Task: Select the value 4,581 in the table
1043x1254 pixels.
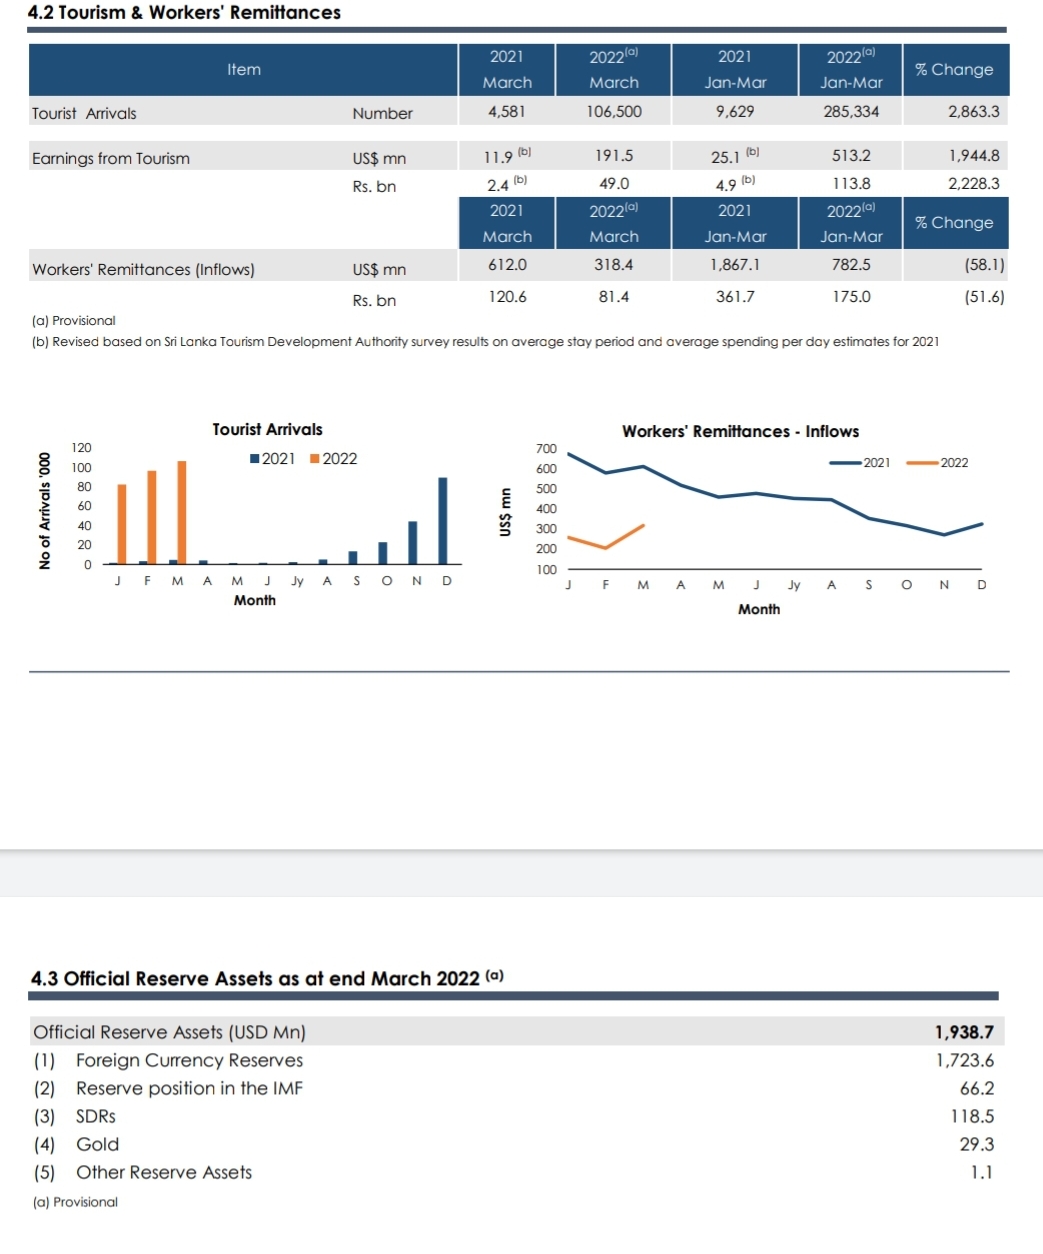Action: (x=506, y=111)
